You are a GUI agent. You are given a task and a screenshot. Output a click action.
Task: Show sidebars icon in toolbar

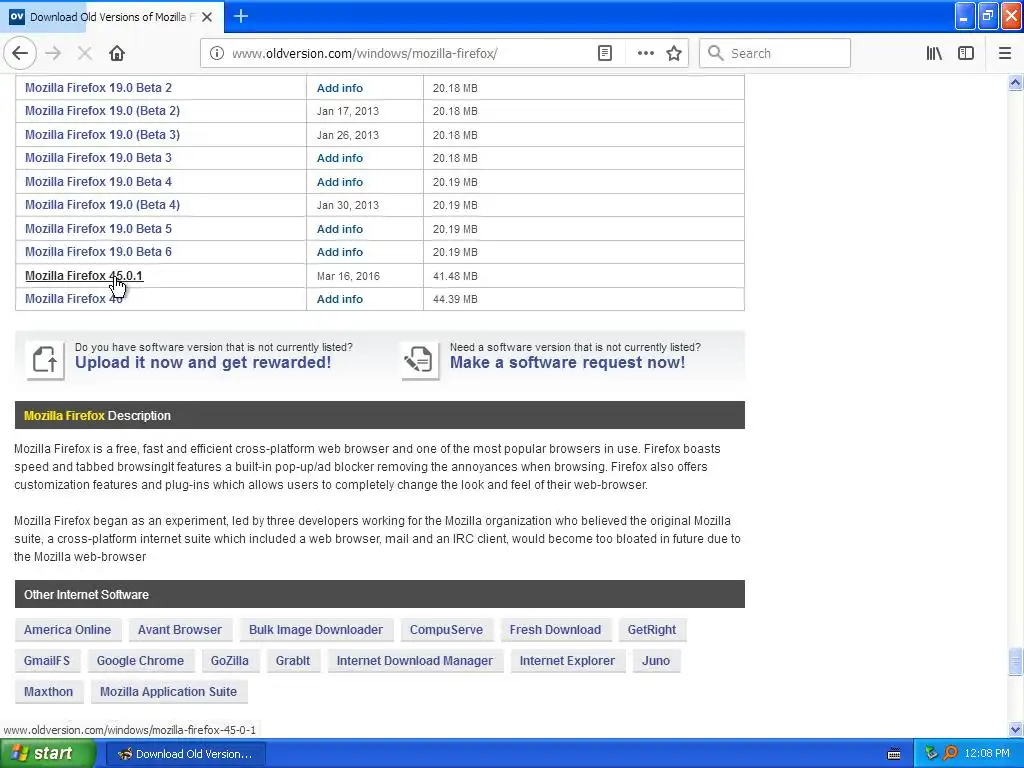pos(966,53)
